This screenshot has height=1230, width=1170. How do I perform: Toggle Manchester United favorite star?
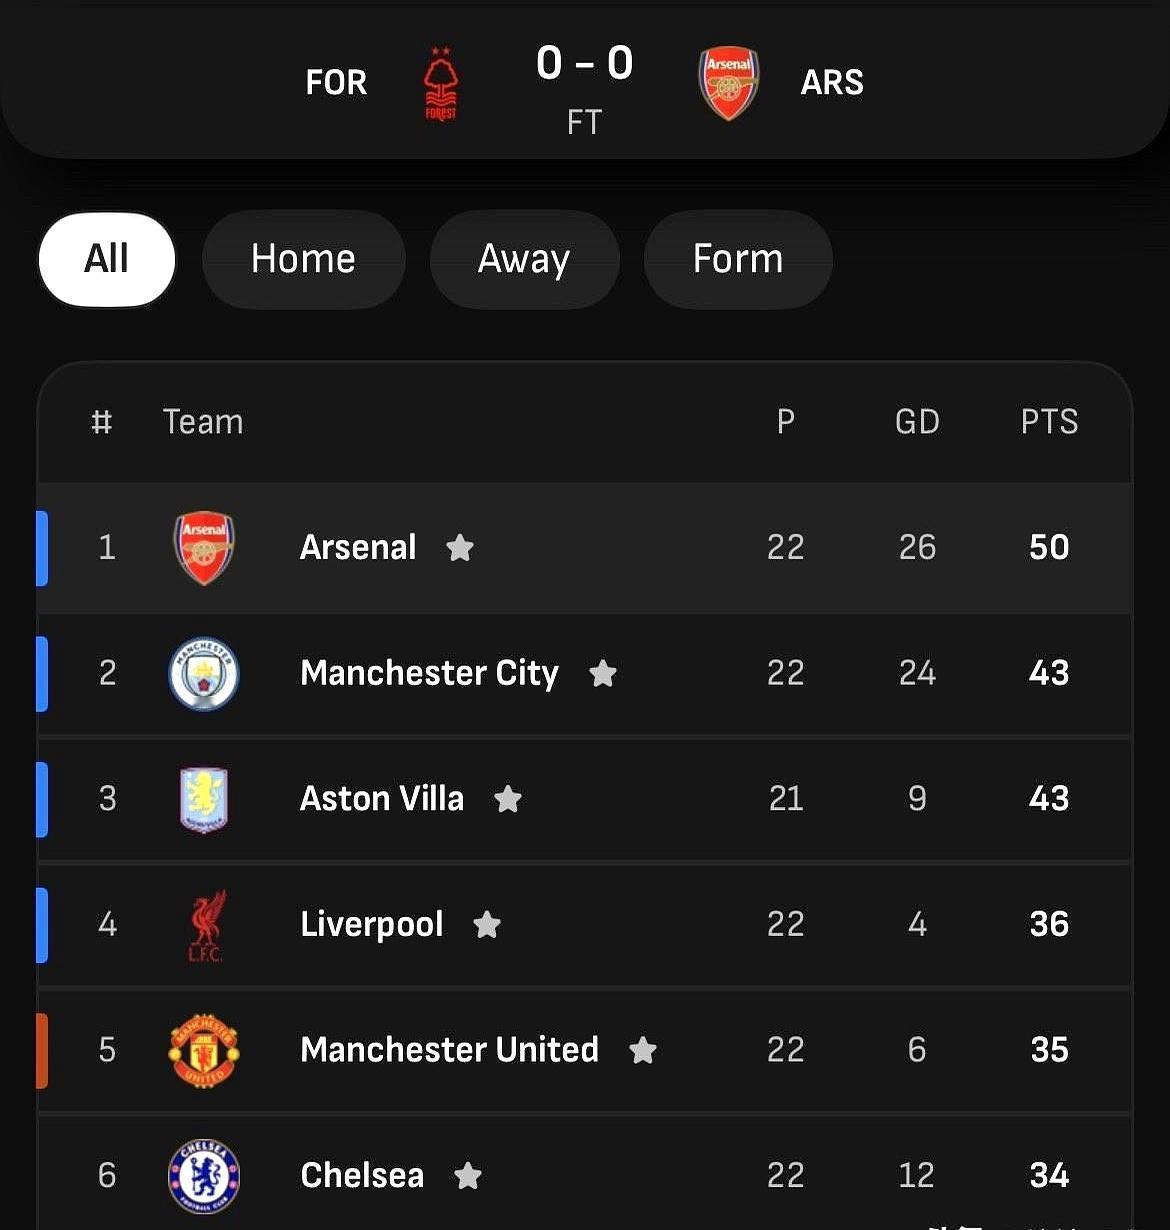pos(643,1050)
